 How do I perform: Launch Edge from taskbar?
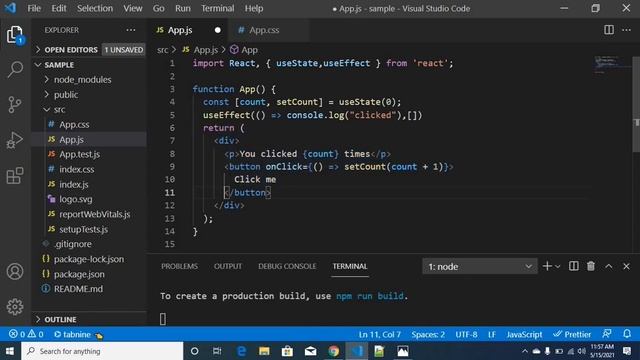(241, 351)
